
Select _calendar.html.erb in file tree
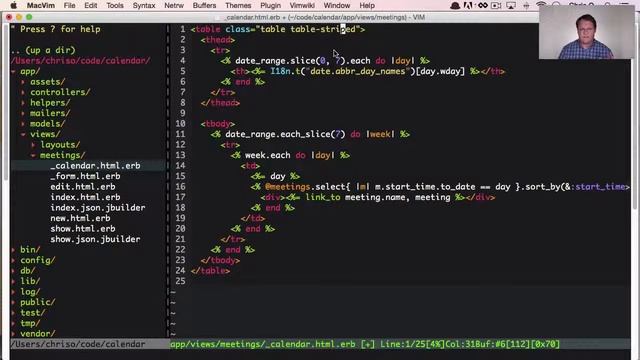[x=95, y=166]
